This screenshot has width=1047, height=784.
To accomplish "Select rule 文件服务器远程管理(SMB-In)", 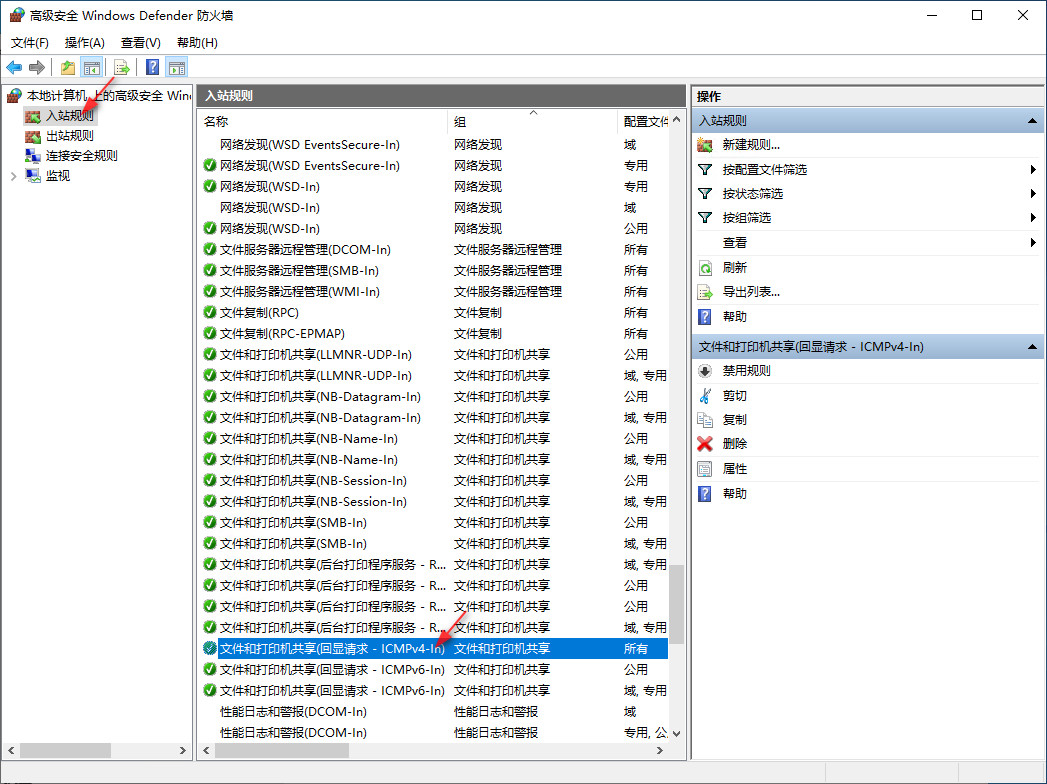I will click(x=434, y=270).
